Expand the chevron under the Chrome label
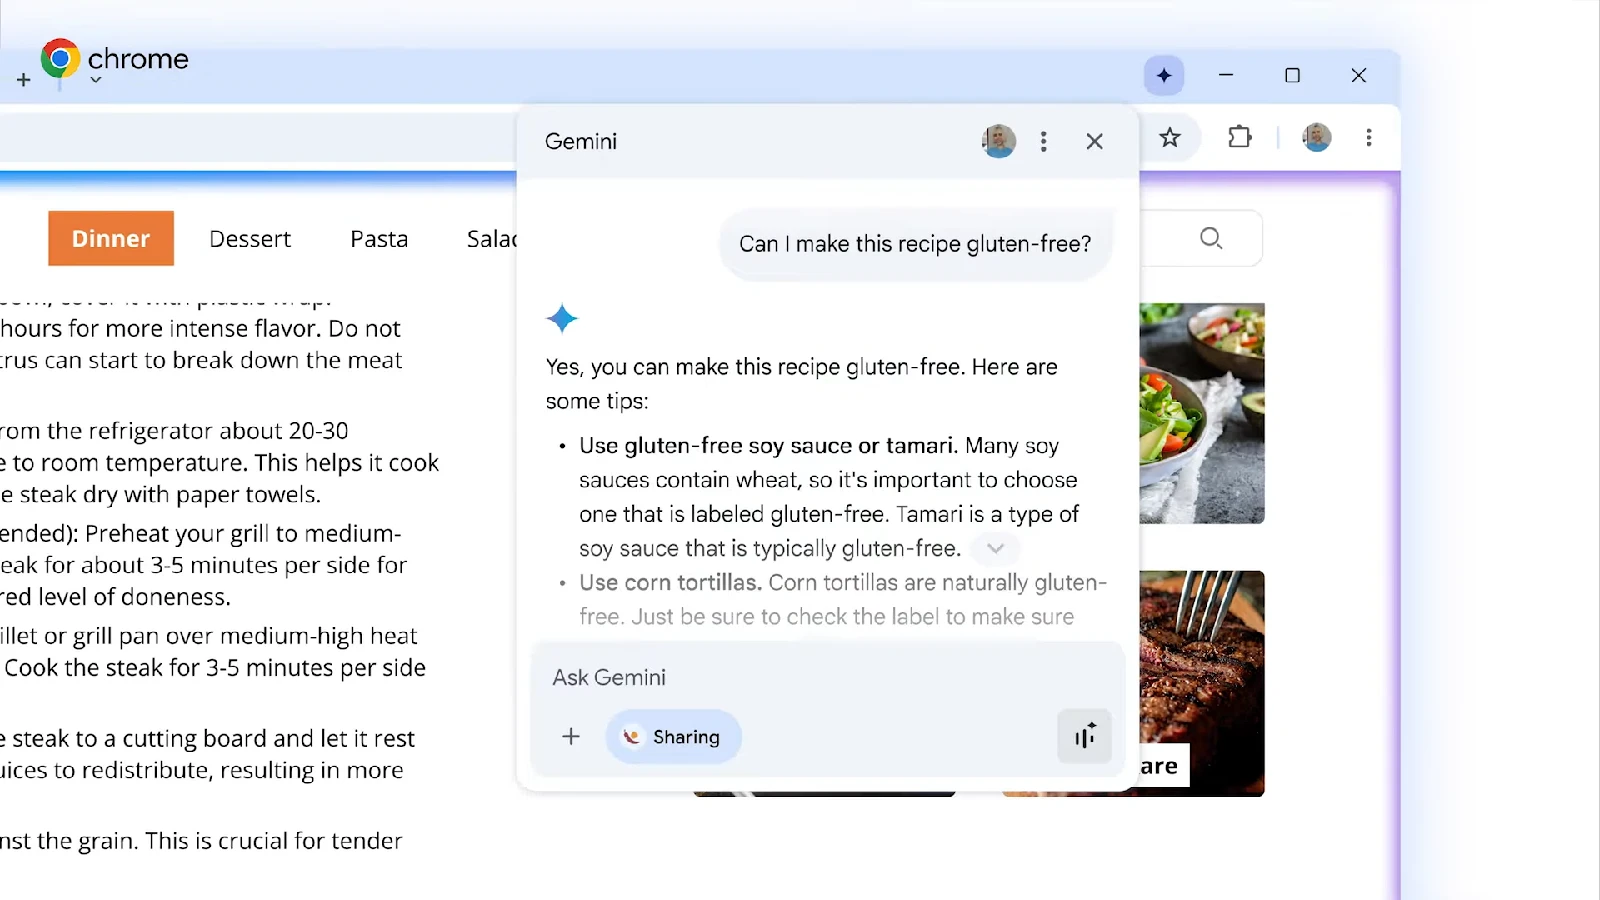1600x900 pixels. (x=96, y=80)
